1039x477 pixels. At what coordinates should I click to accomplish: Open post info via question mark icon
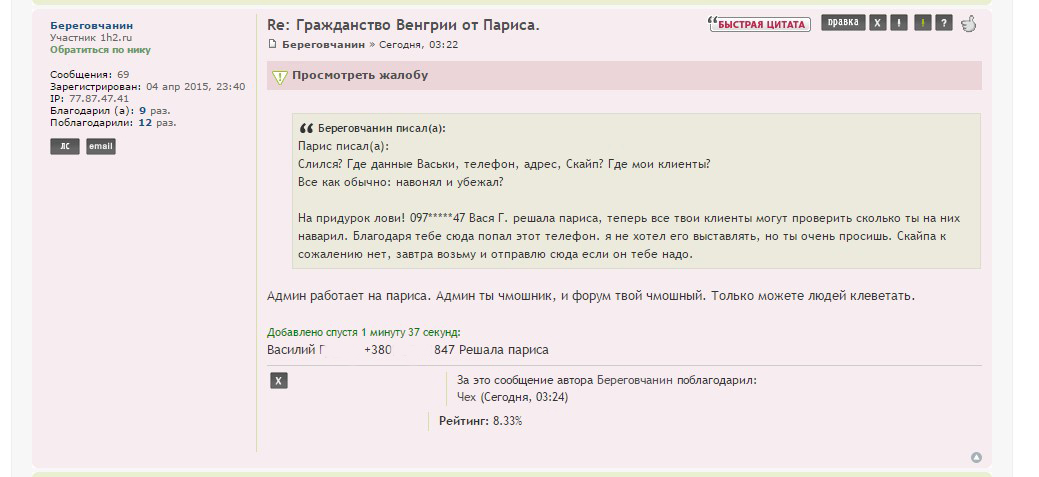tap(944, 24)
